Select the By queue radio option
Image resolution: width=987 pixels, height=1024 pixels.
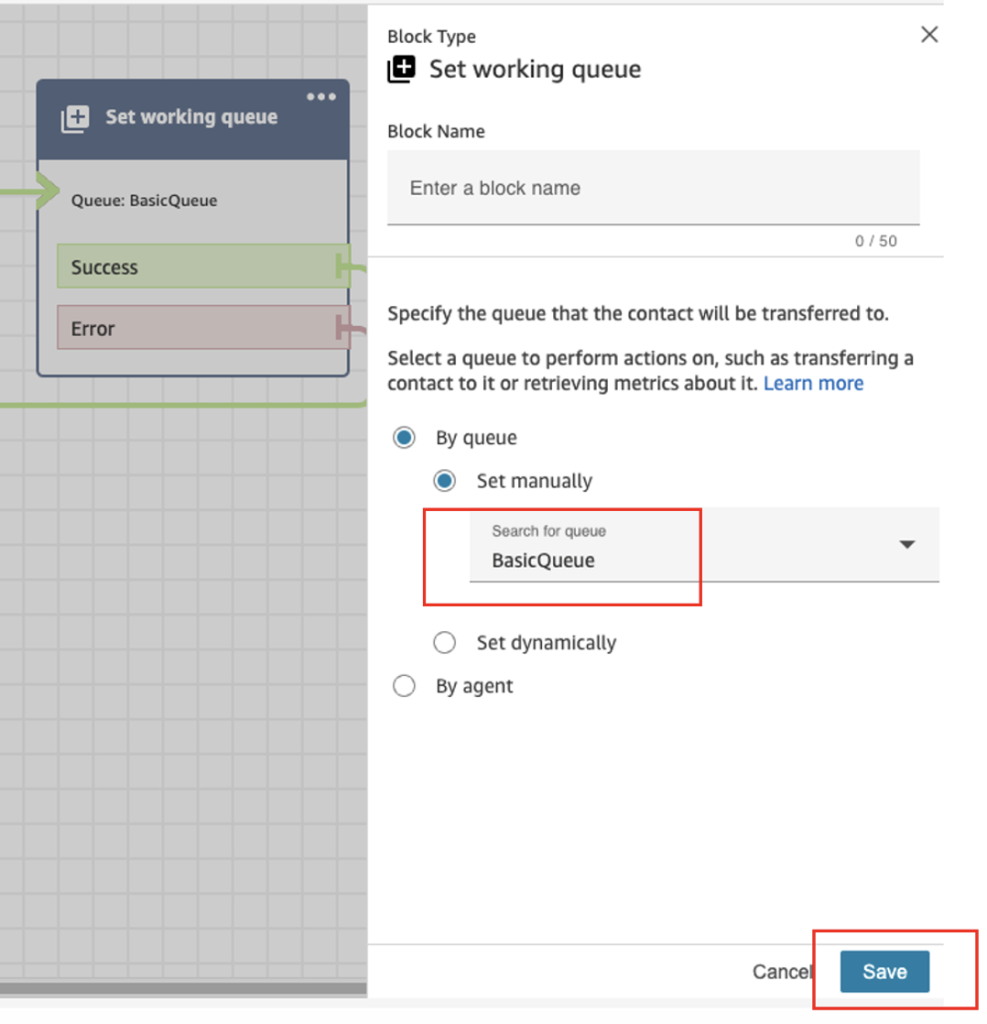404,438
